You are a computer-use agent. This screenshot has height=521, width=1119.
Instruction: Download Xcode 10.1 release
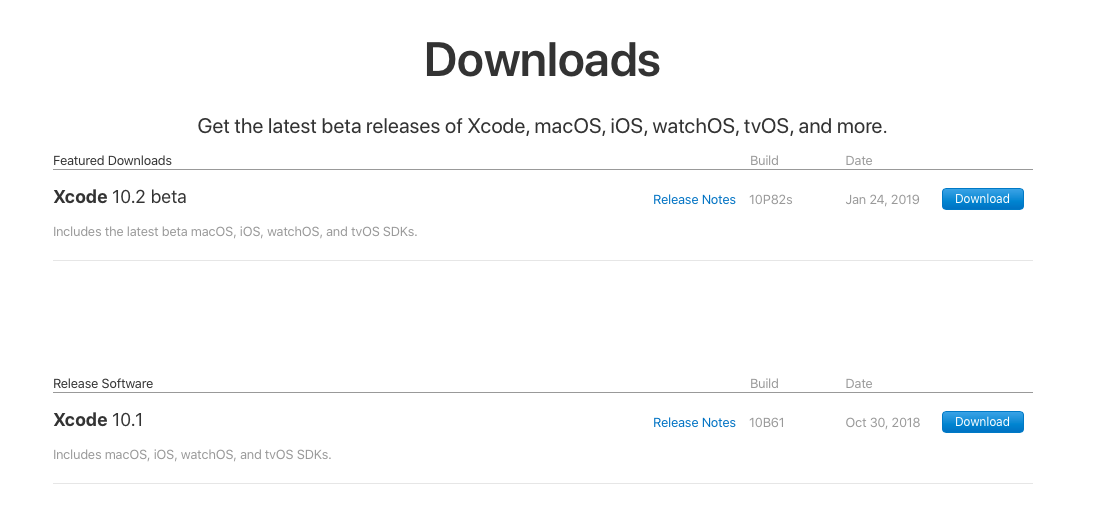(x=983, y=422)
